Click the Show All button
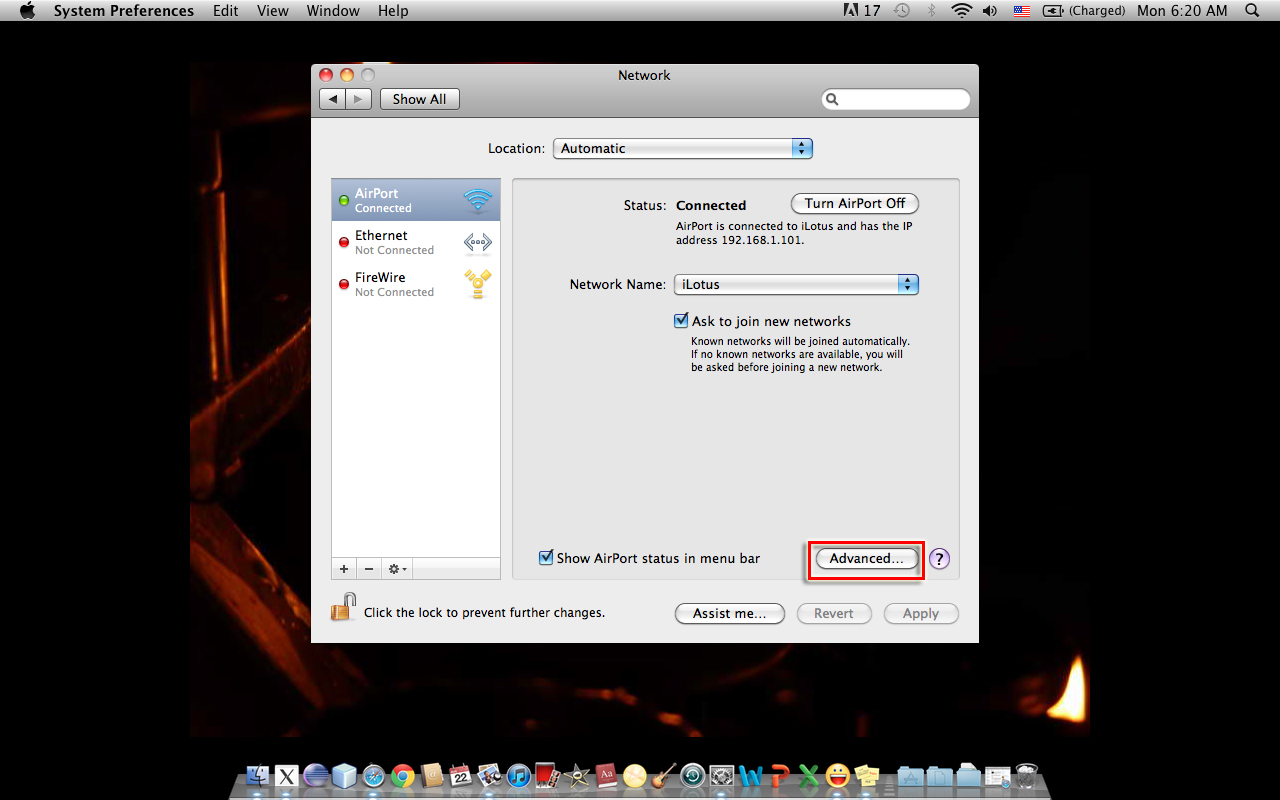The height and width of the screenshot is (800, 1280). 420,99
